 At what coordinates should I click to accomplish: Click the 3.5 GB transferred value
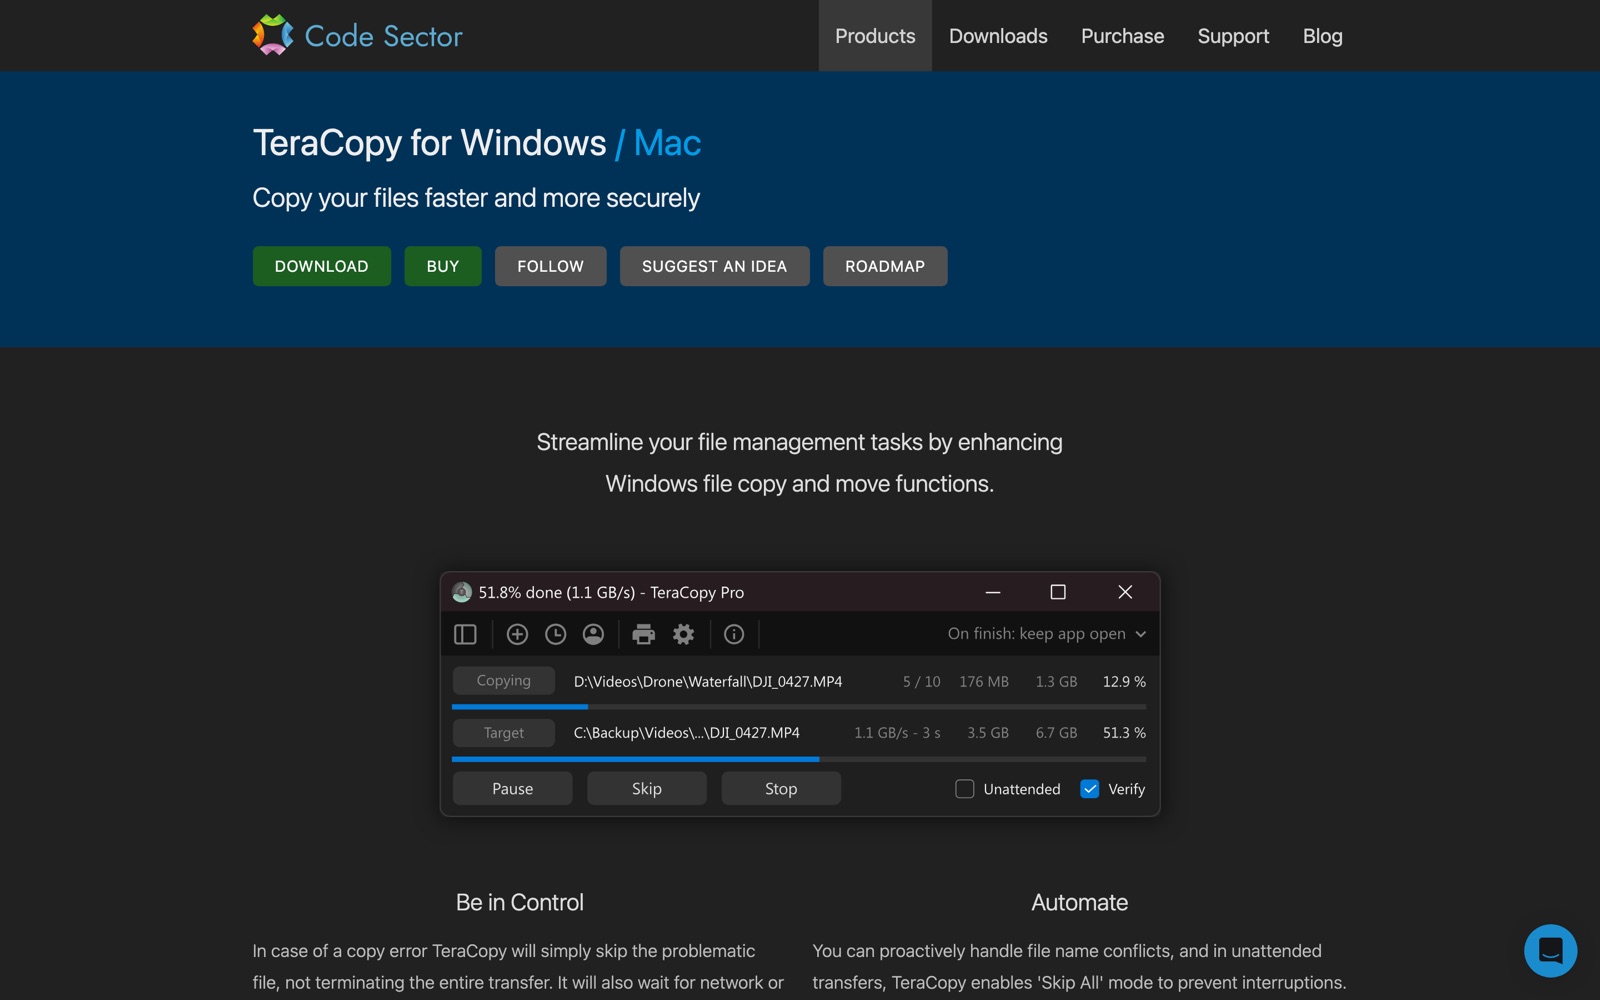click(988, 733)
